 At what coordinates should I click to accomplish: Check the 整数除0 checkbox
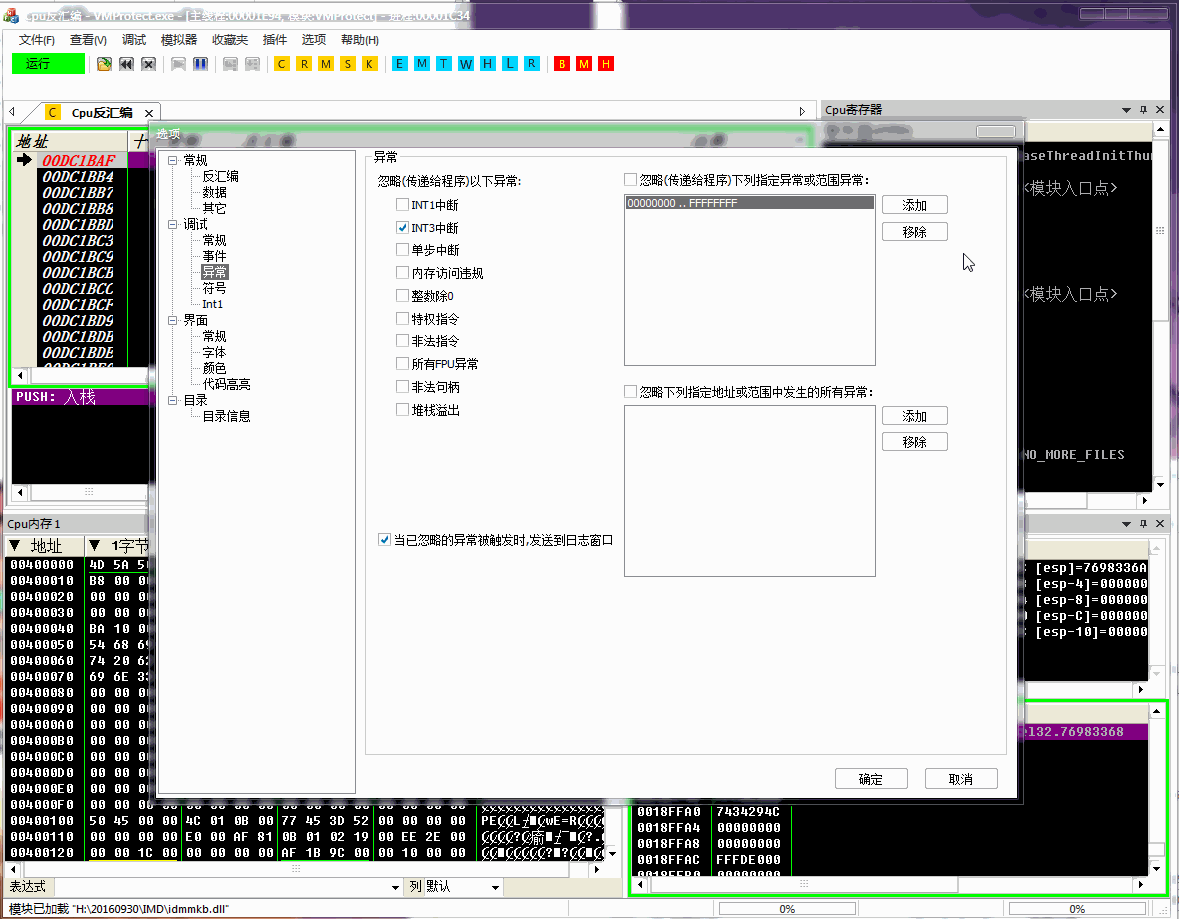coord(402,296)
